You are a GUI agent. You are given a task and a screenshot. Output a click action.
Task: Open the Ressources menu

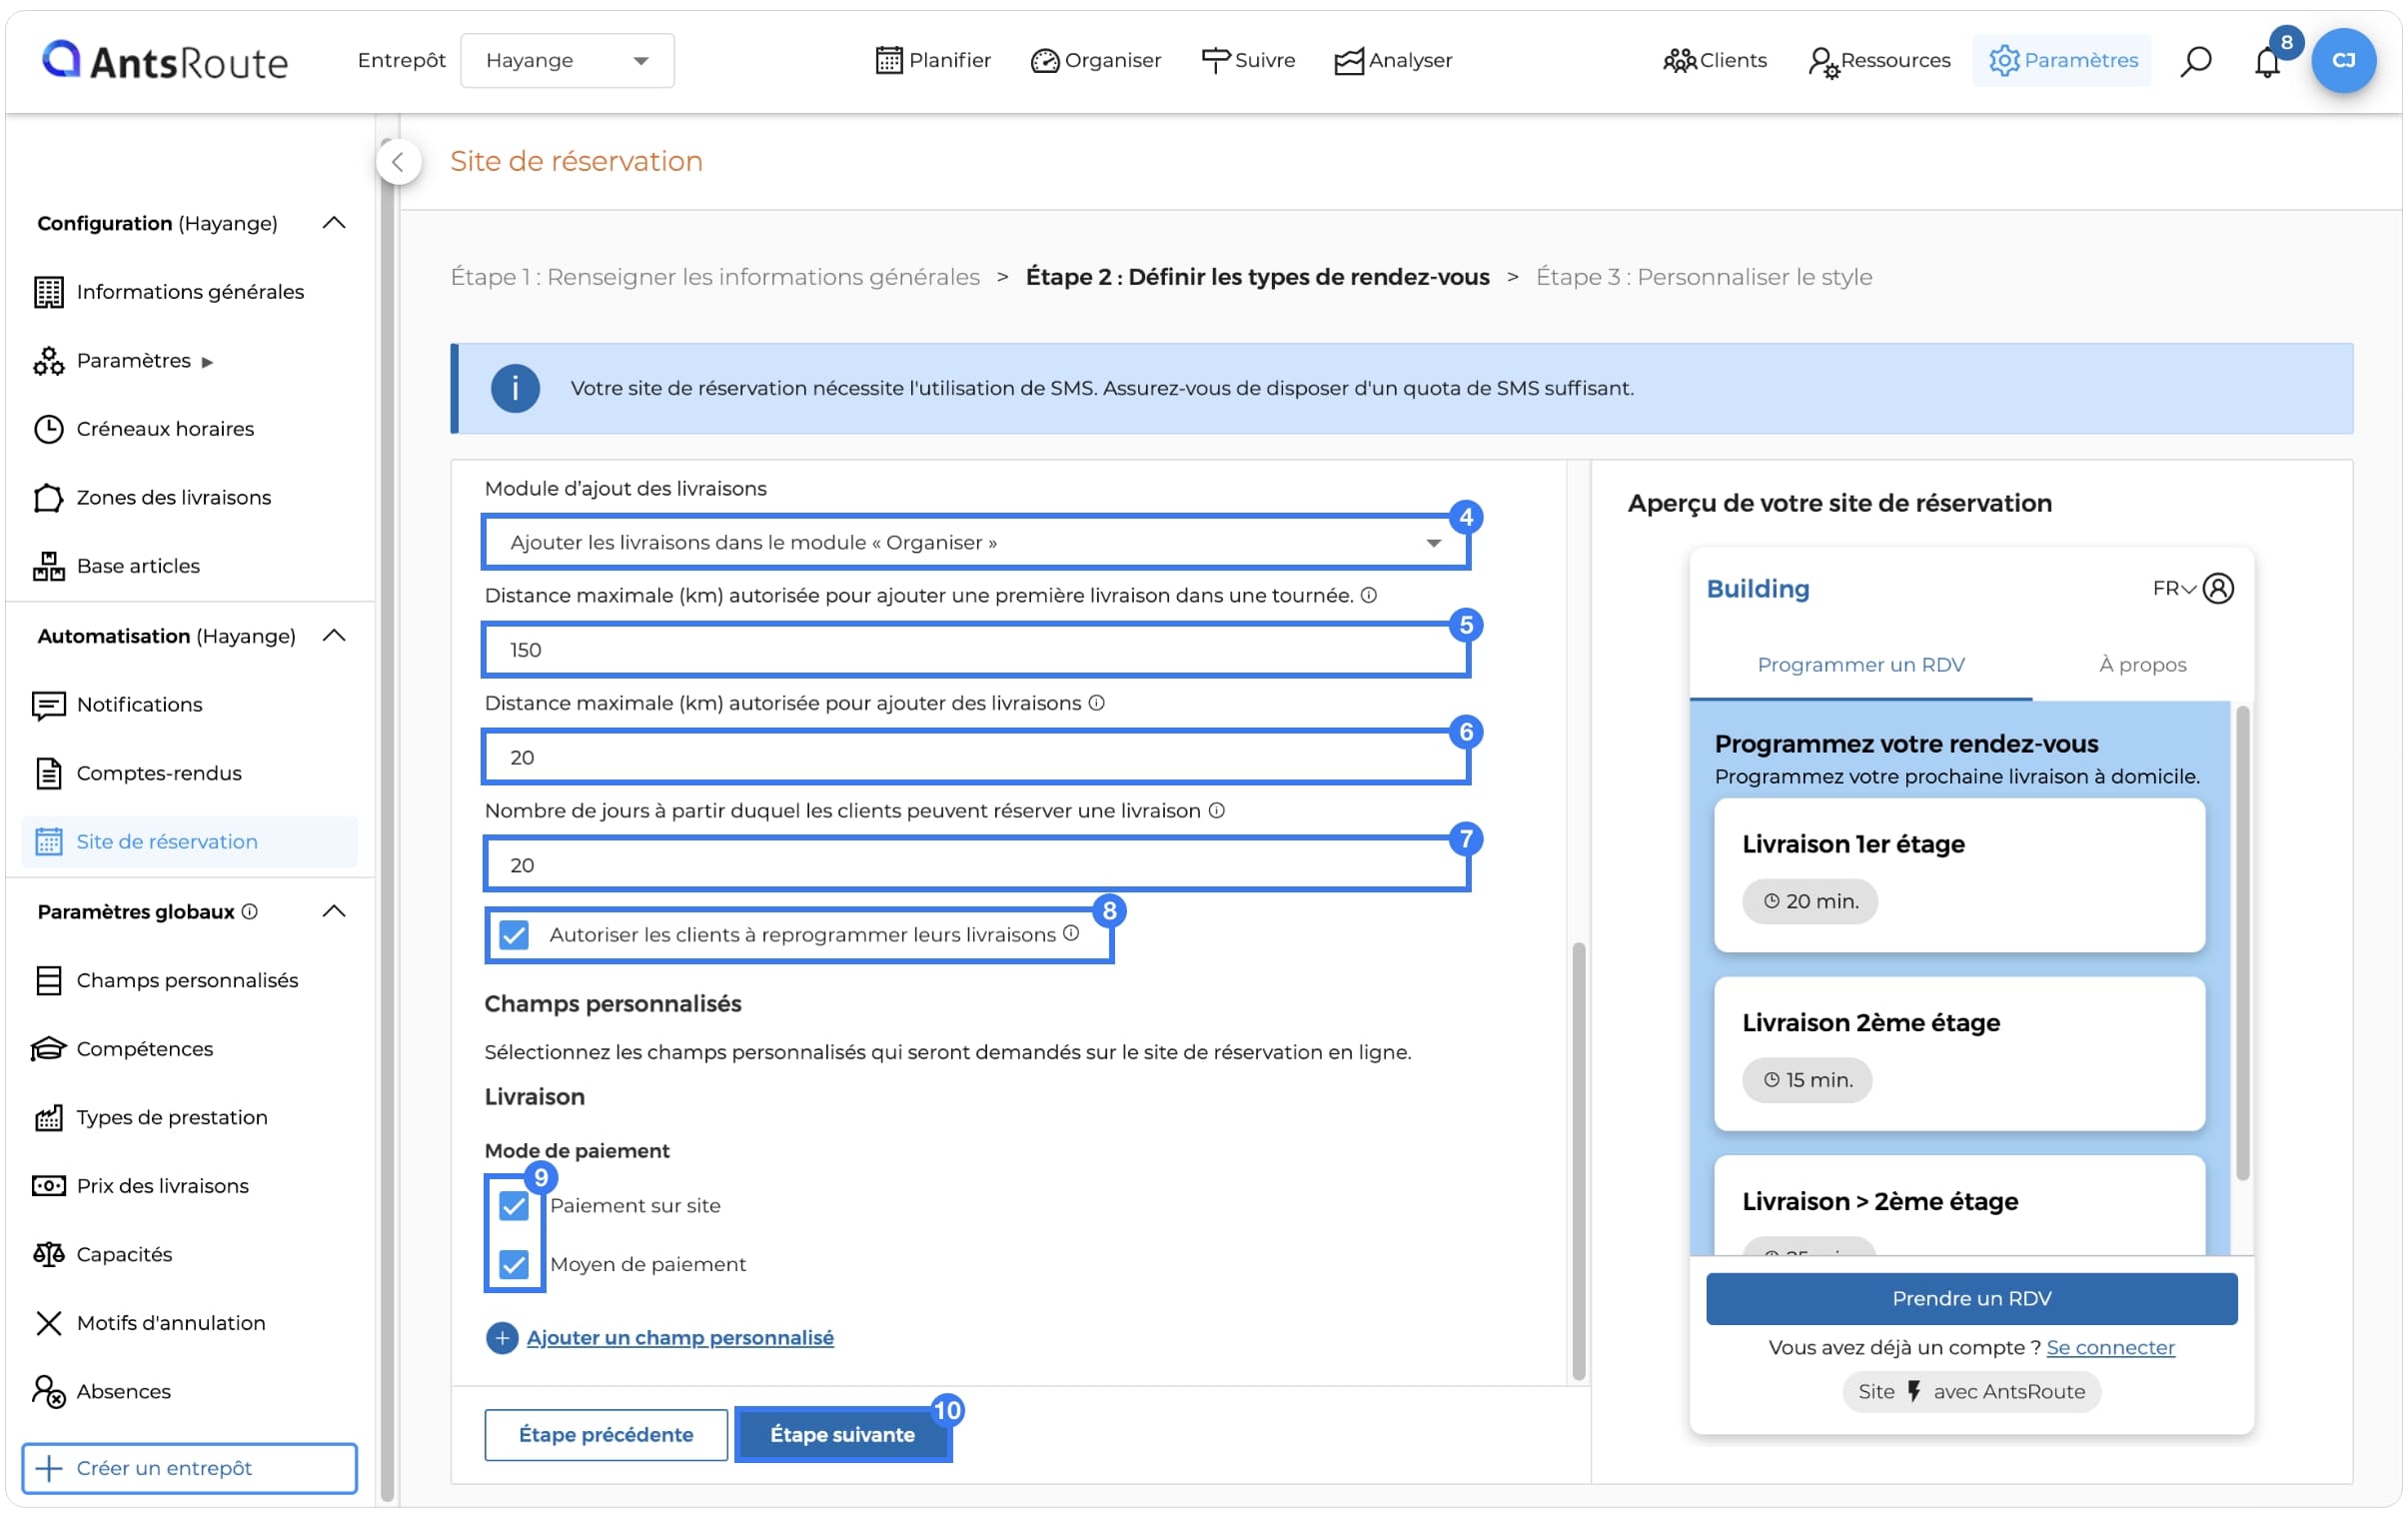coord(1879,61)
